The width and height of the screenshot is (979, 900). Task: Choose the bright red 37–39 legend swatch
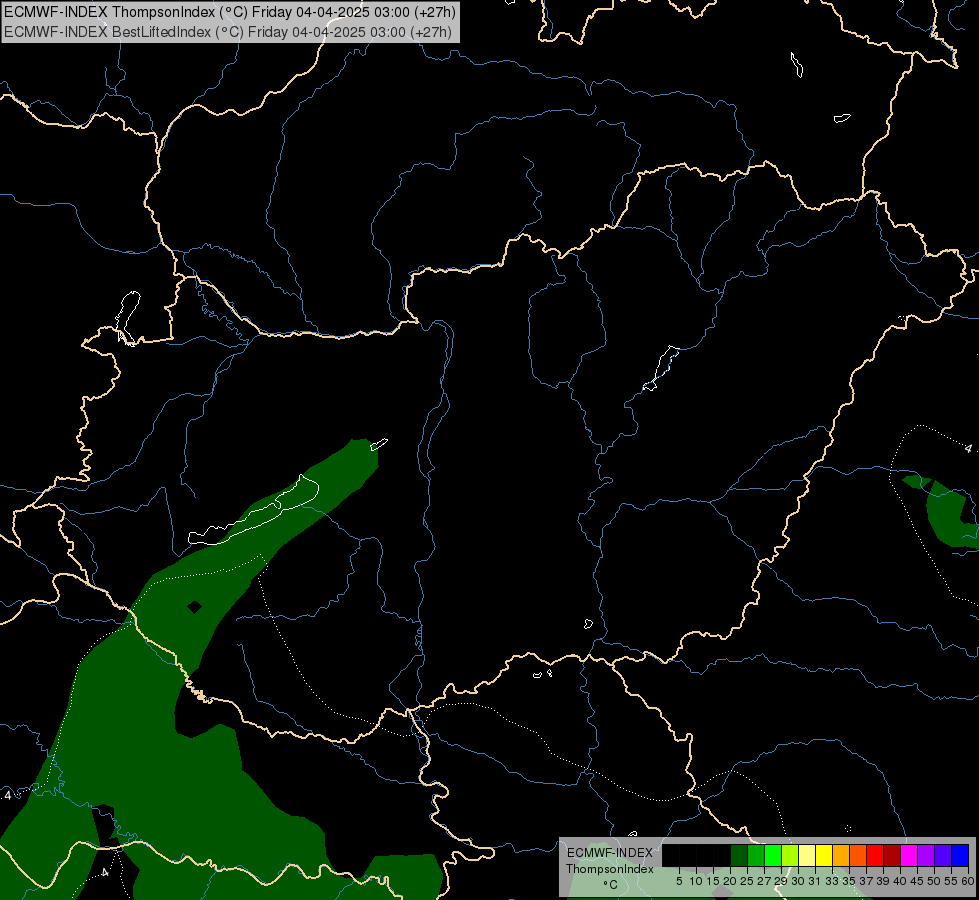point(875,855)
